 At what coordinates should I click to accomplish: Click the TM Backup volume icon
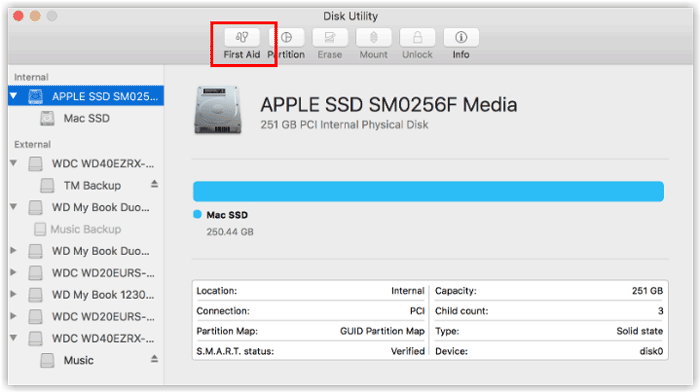coord(47,185)
